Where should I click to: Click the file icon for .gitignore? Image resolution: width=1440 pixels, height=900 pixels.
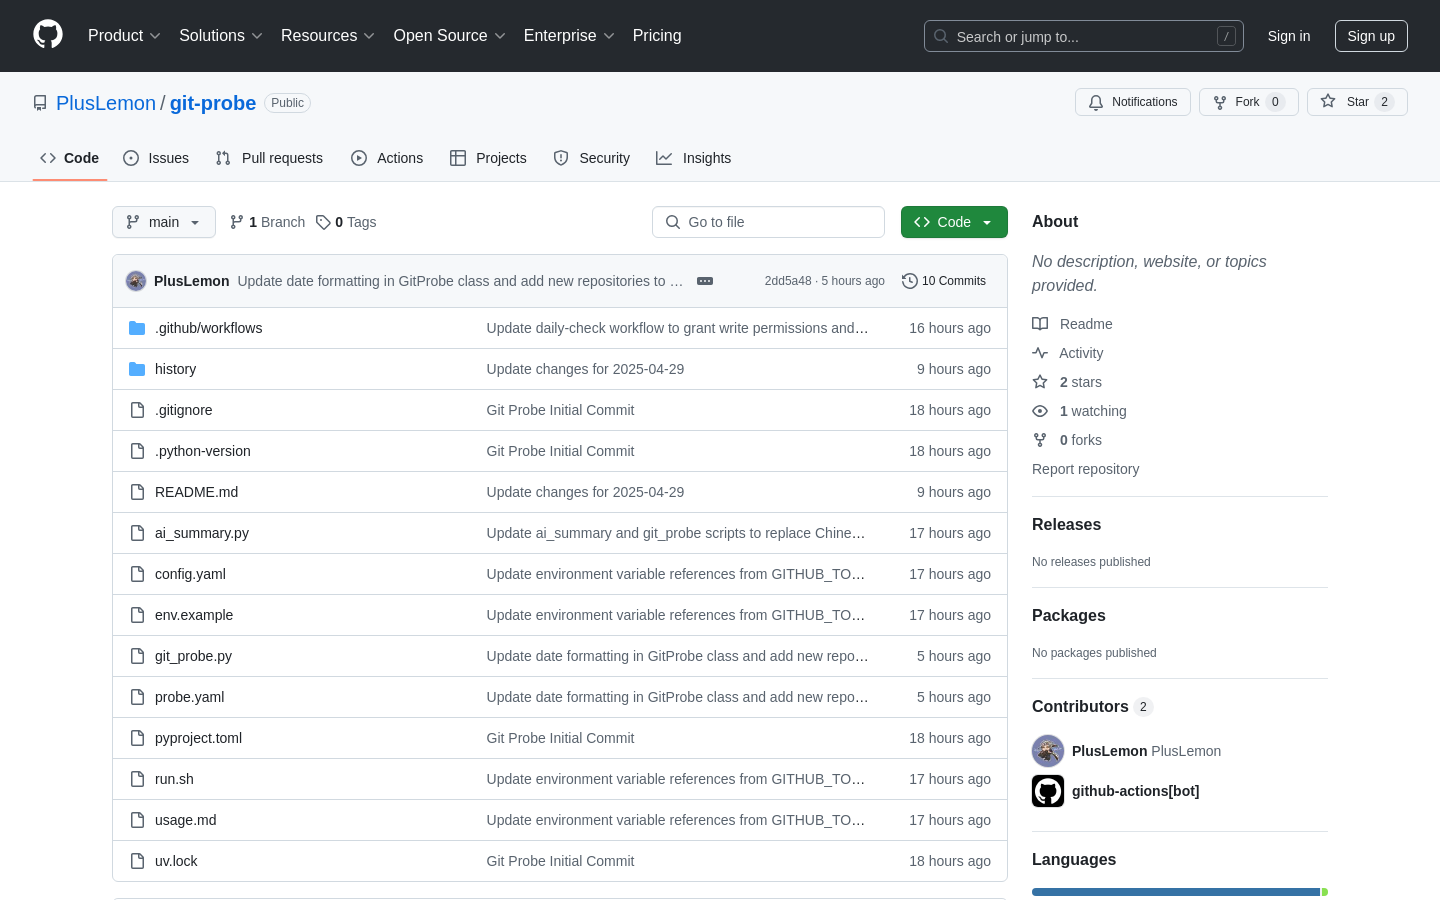[x=137, y=410]
